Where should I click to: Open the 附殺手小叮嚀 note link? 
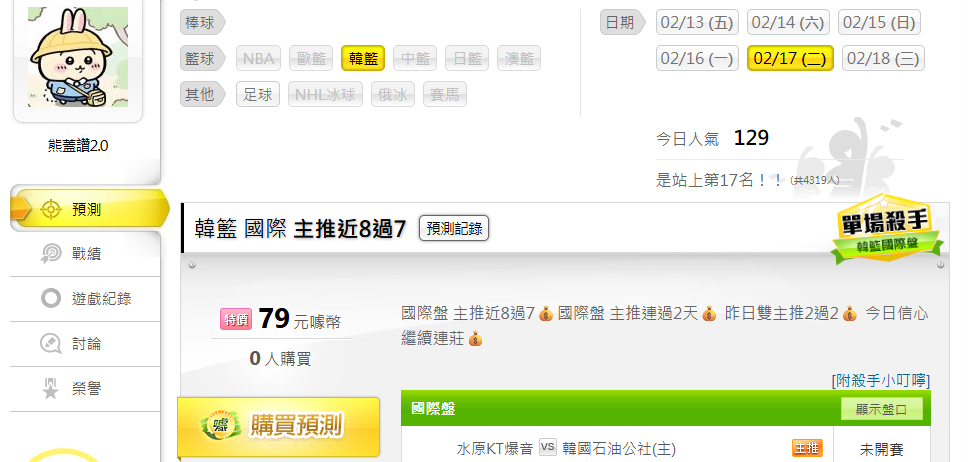tap(881, 379)
